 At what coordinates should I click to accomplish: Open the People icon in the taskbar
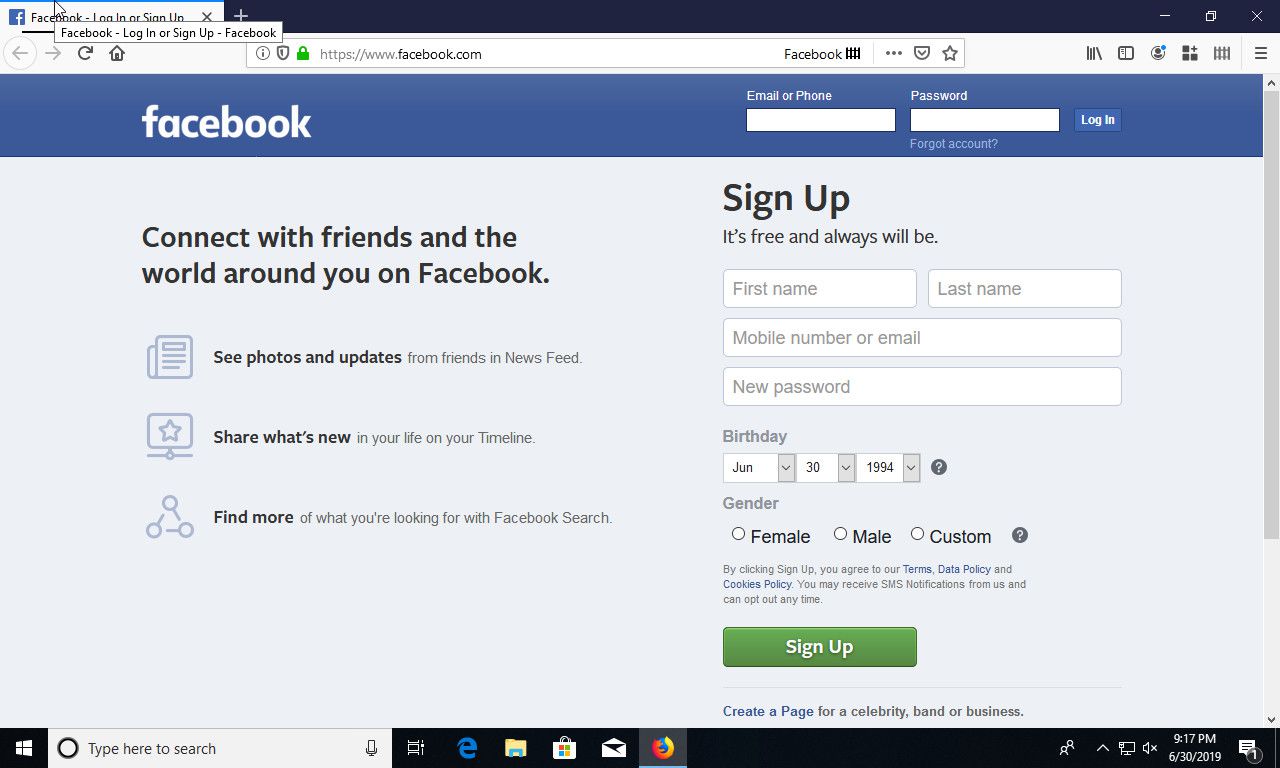[1067, 748]
